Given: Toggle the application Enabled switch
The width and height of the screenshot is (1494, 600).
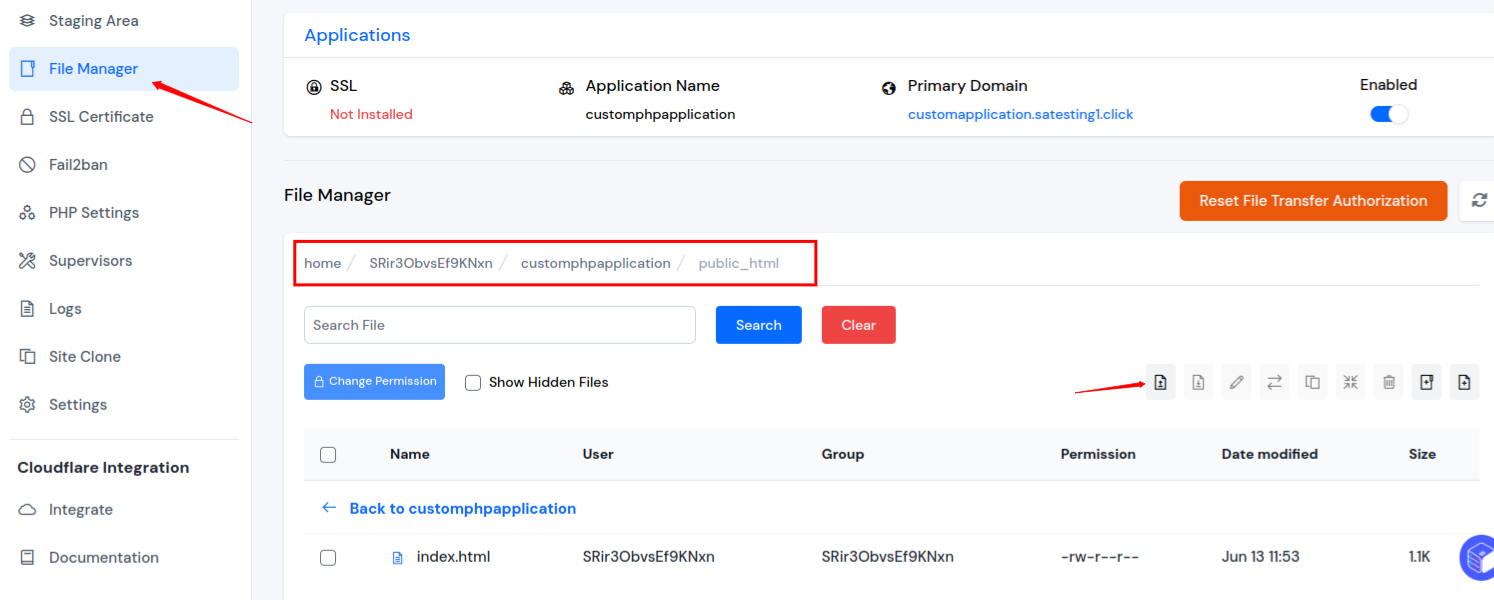Looking at the screenshot, I should click(x=1388, y=114).
